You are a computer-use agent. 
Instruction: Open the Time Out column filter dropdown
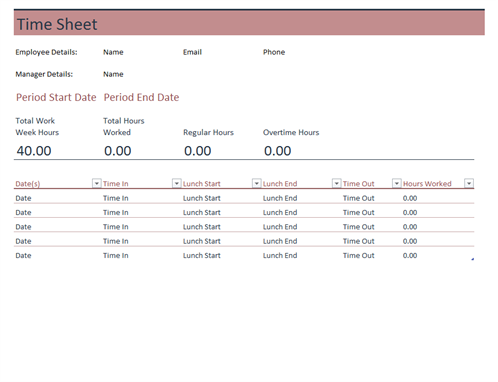click(396, 183)
